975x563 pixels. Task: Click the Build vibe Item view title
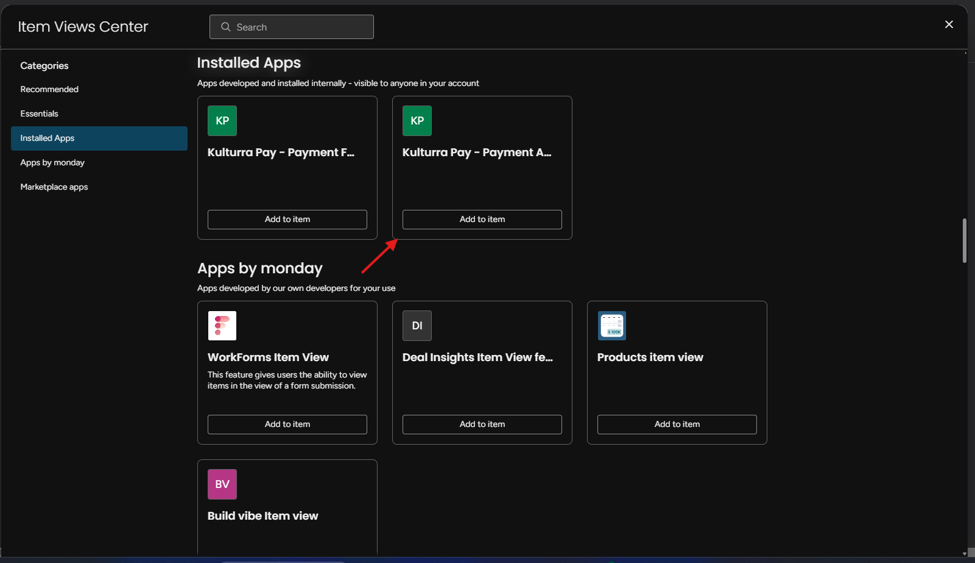(262, 516)
